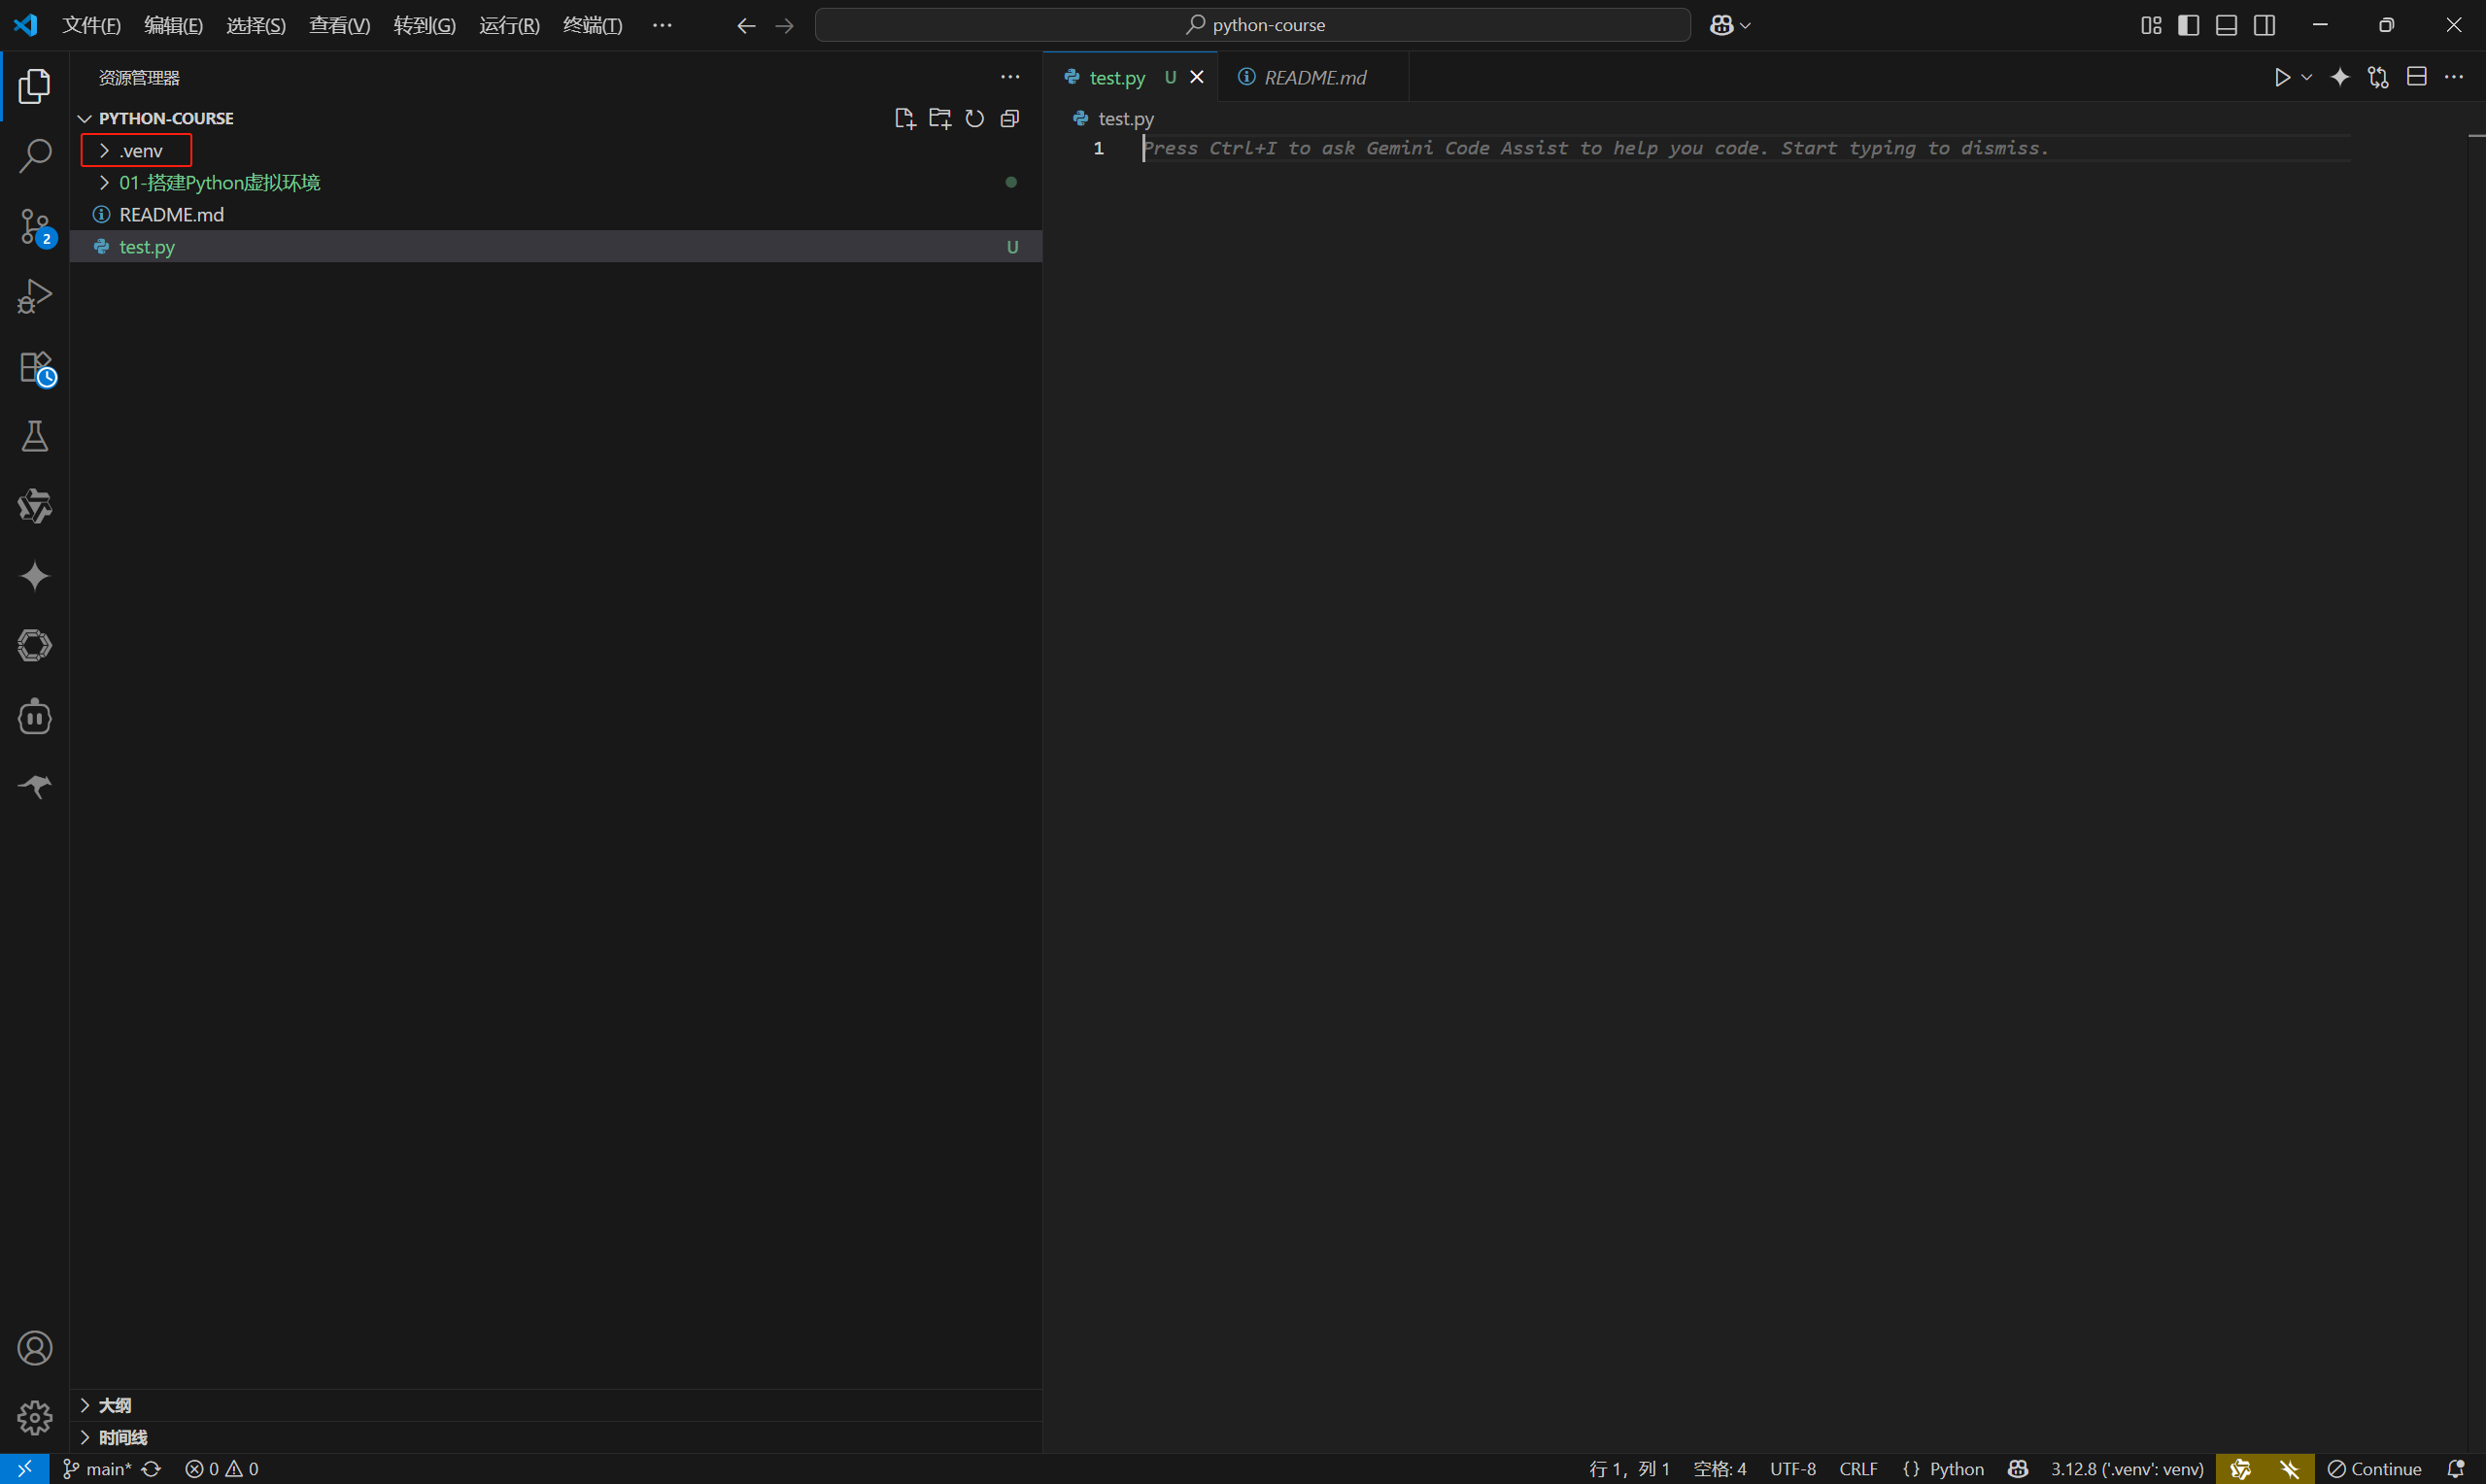Viewport: 2486px width, 1484px height.
Task: Click the python-course command center search box
Action: tap(1252, 25)
